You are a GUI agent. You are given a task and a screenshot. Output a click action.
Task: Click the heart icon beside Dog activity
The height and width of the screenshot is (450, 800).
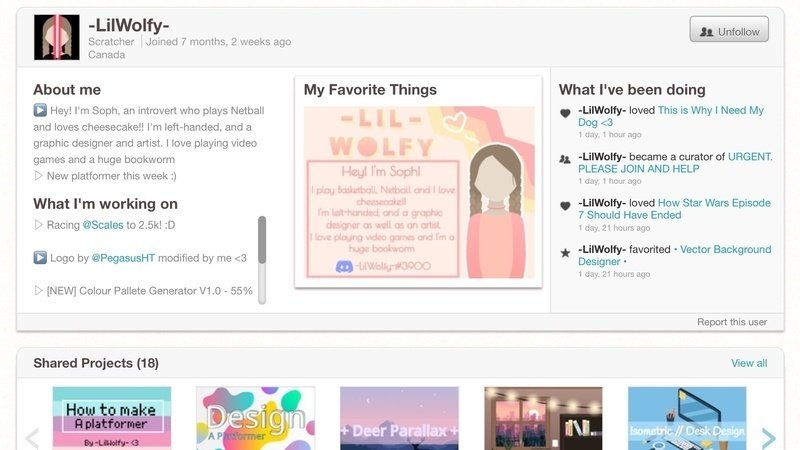565,113
